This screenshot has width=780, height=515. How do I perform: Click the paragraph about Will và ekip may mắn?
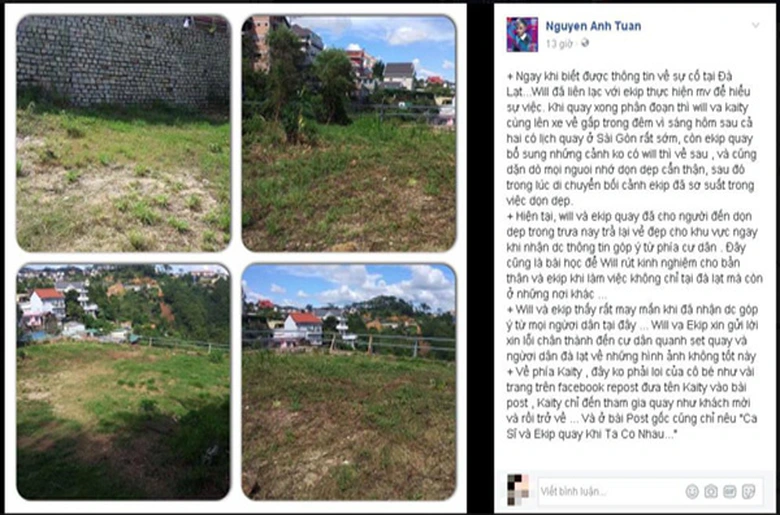[x=632, y=333]
